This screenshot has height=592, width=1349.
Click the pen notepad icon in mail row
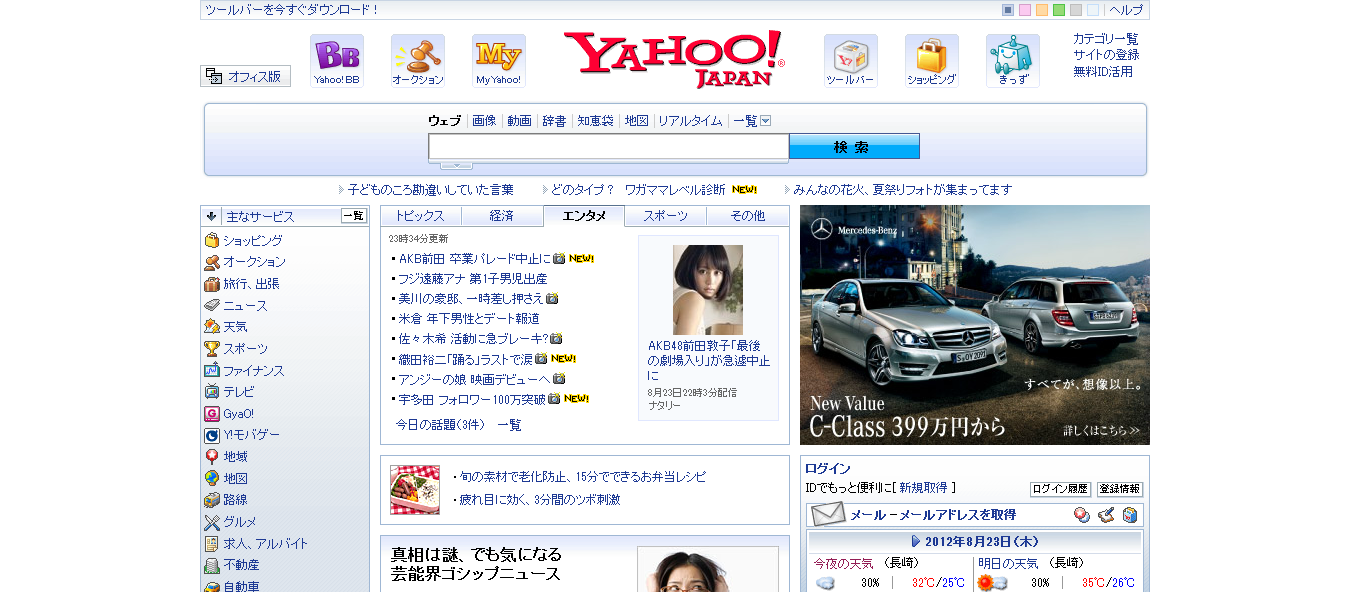(1105, 515)
